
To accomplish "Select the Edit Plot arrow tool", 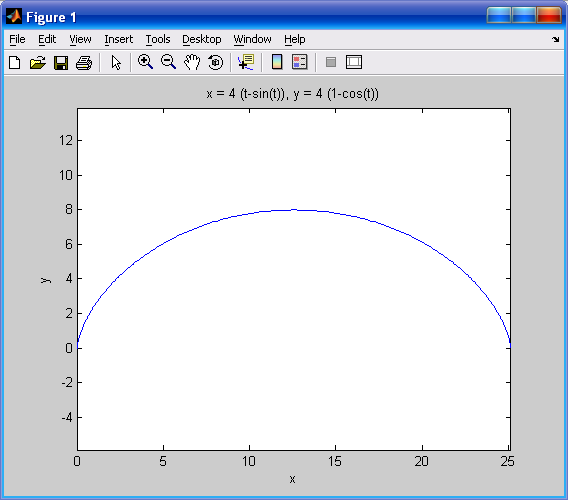I will click(x=116, y=62).
